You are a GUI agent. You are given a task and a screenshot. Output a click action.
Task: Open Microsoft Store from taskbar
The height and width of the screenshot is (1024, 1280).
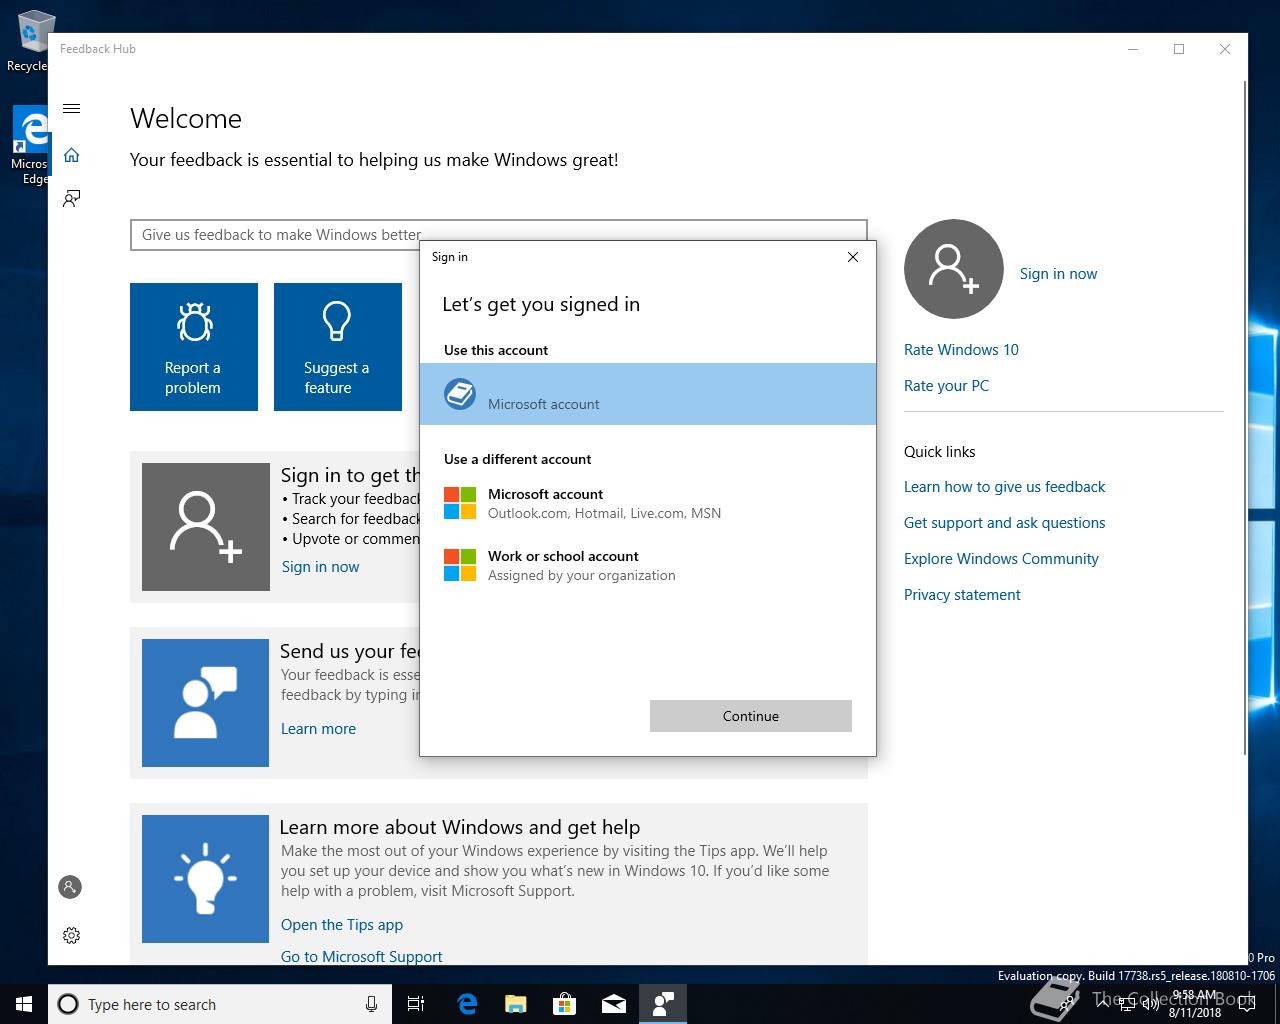pyautogui.click(x=564, y=1004)
